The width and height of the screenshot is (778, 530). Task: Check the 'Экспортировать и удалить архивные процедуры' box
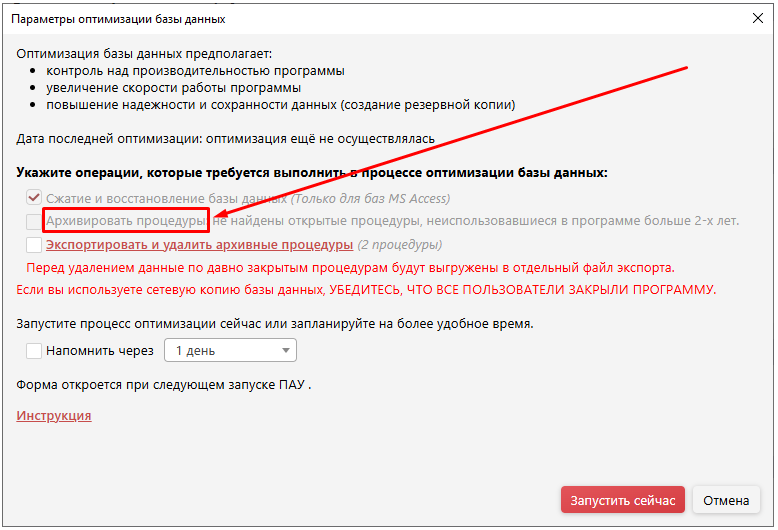pos(34,244)
